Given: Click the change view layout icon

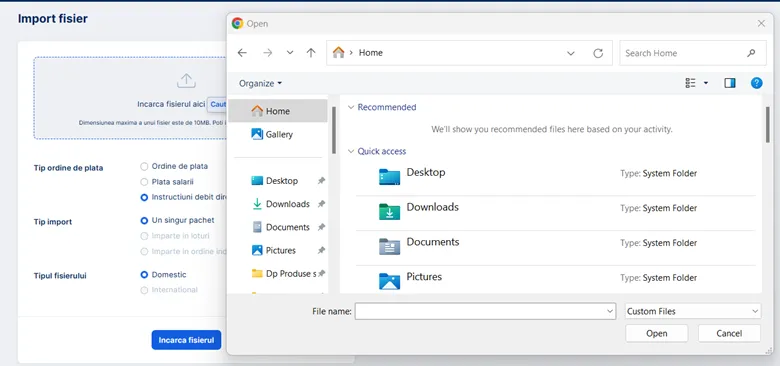Looking at the screenshot, I should tap(690, 83).
